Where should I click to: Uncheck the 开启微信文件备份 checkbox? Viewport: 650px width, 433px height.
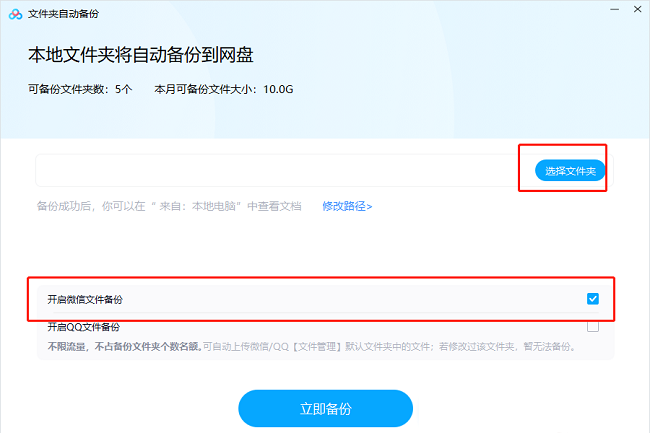[x=593, y=299]
